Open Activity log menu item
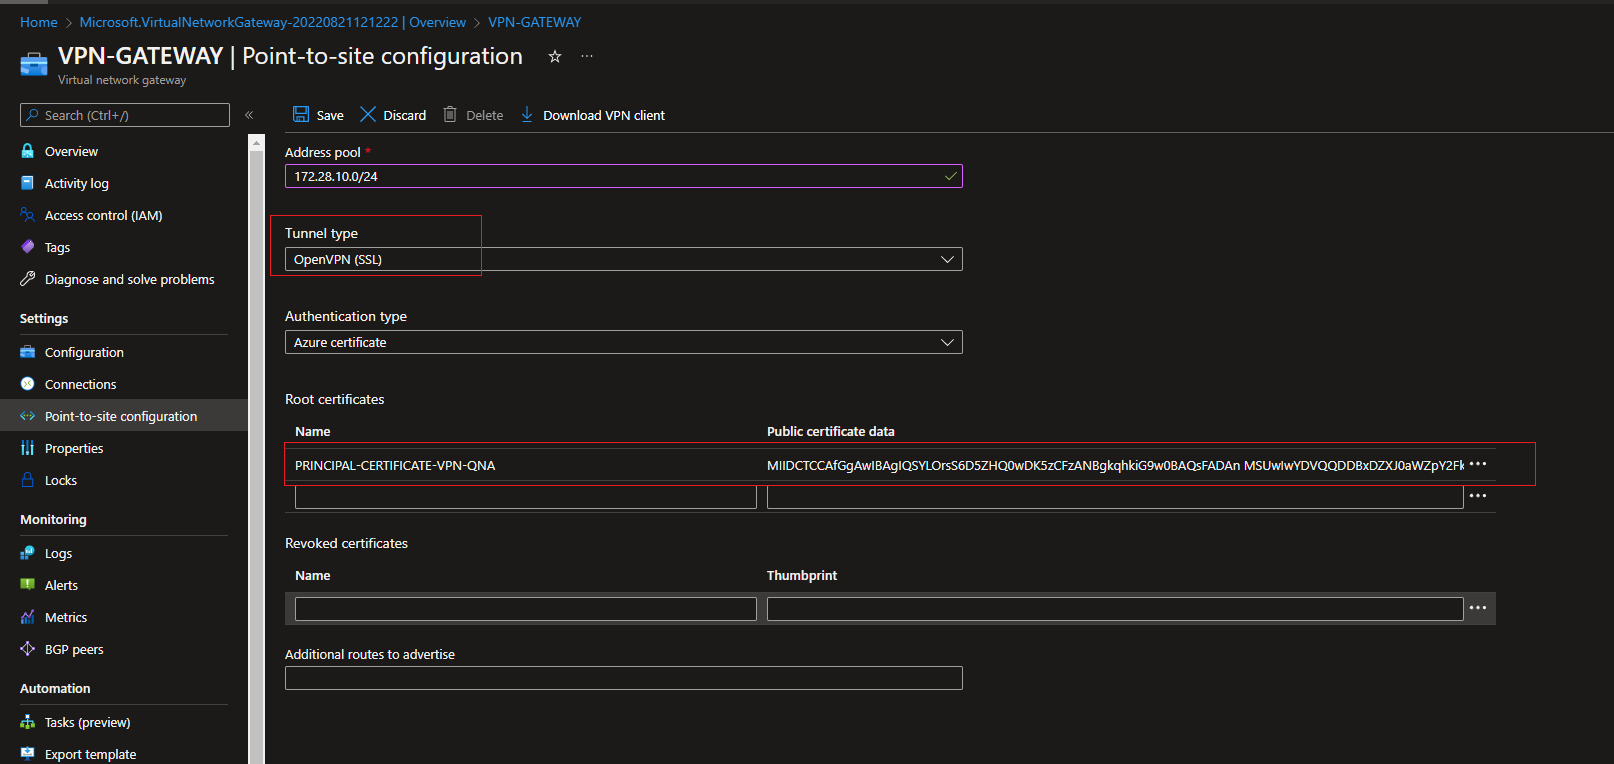Viewport: 1614px width, 764px height. click(77, 183)
